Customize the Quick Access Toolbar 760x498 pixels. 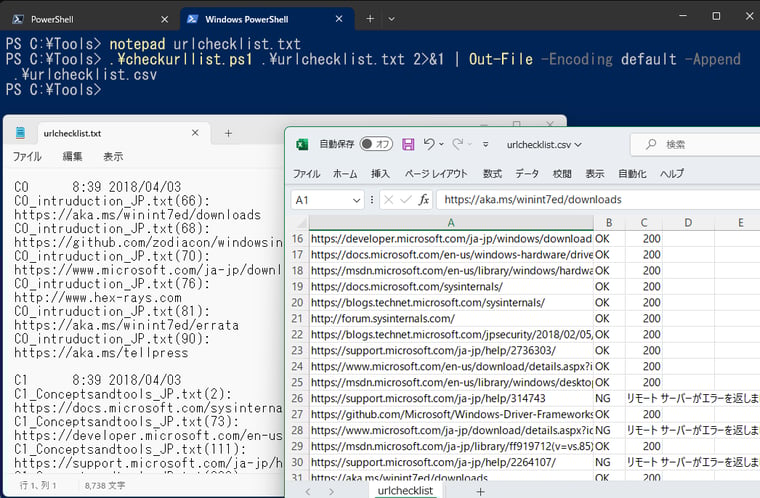tap(485, 145)
